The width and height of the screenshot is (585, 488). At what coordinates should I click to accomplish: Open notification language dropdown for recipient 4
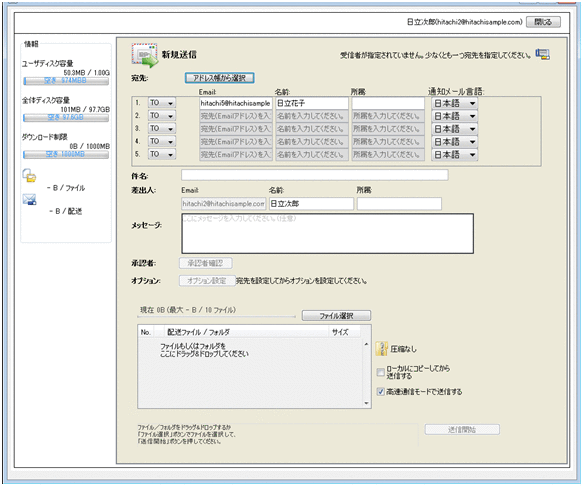point(454,142)
